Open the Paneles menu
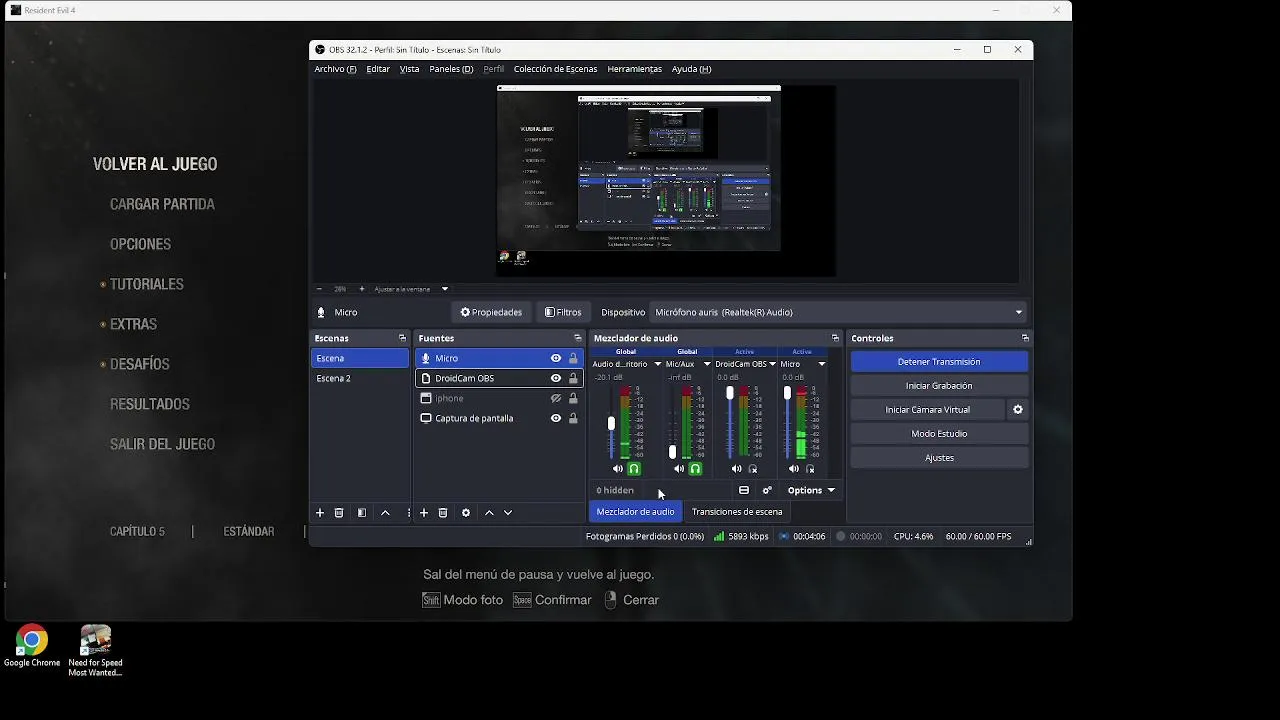The width and height of the screenshot is (1280, 720). [x=451, y=69]
